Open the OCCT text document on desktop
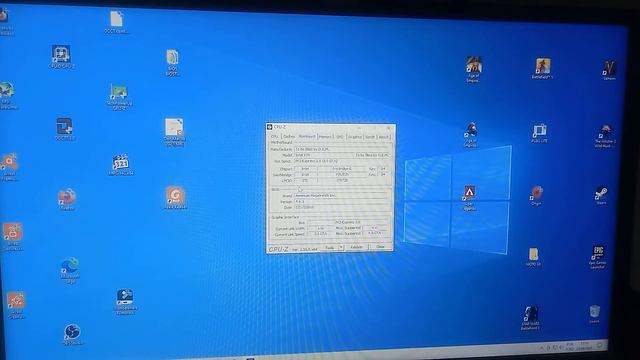The height and width of the screenshot is (360, 640). tap(116, 22)
